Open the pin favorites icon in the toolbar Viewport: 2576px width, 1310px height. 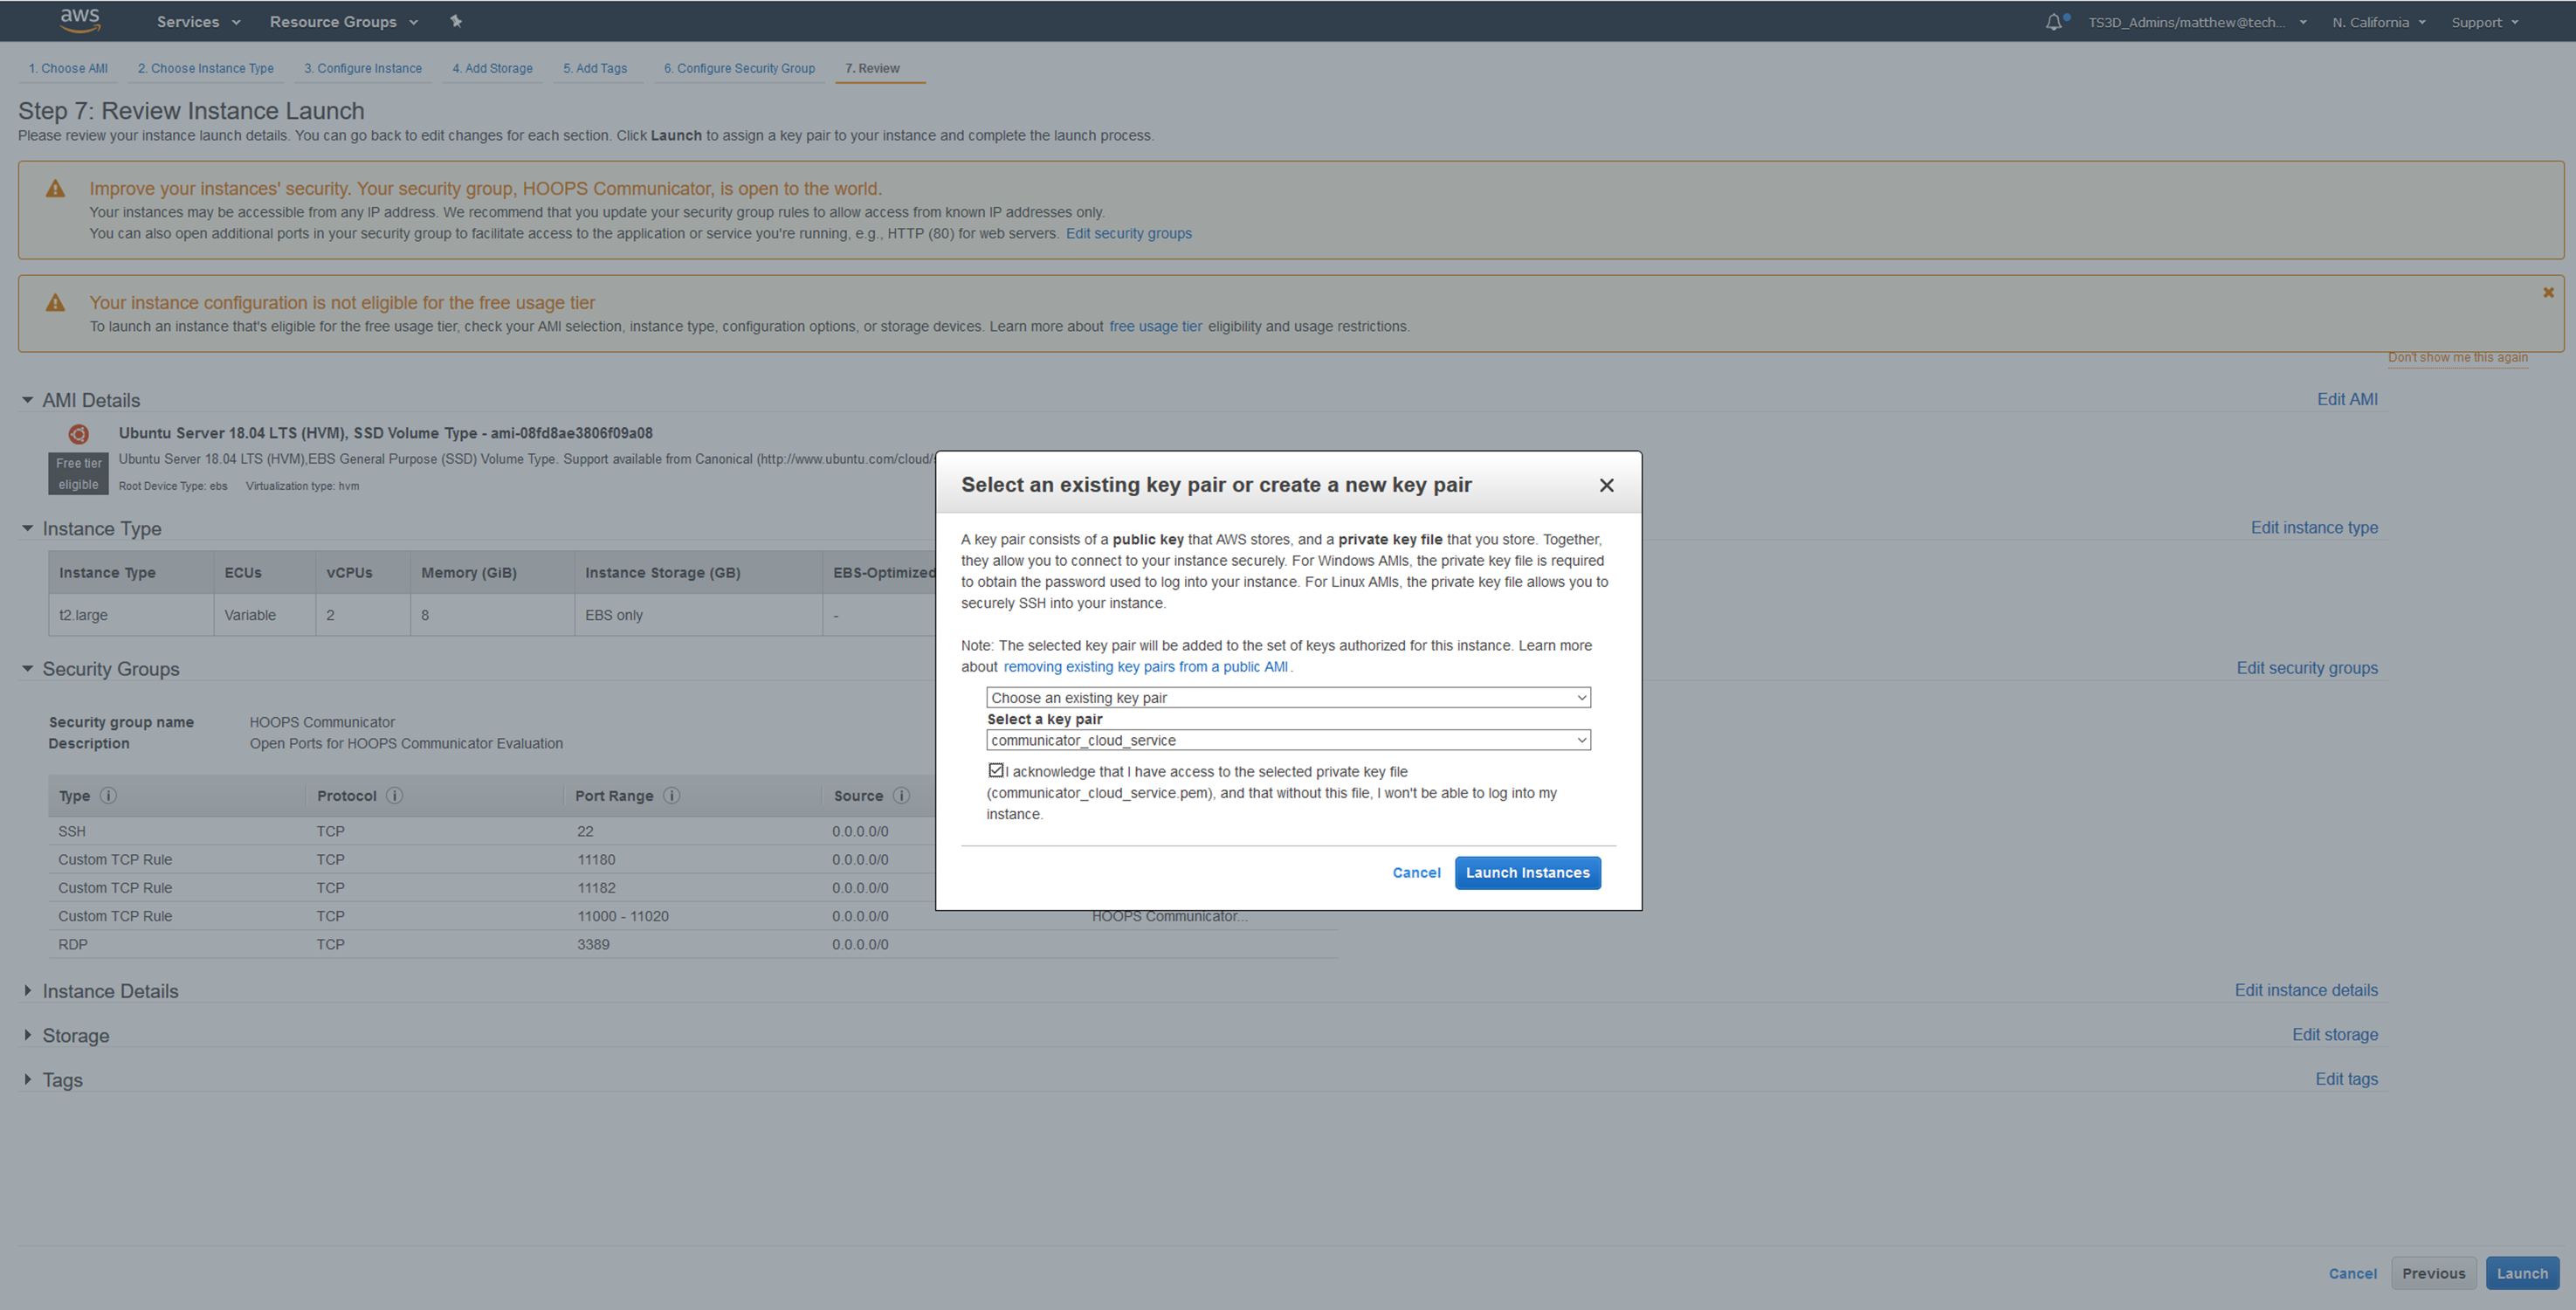pos(455,21)
